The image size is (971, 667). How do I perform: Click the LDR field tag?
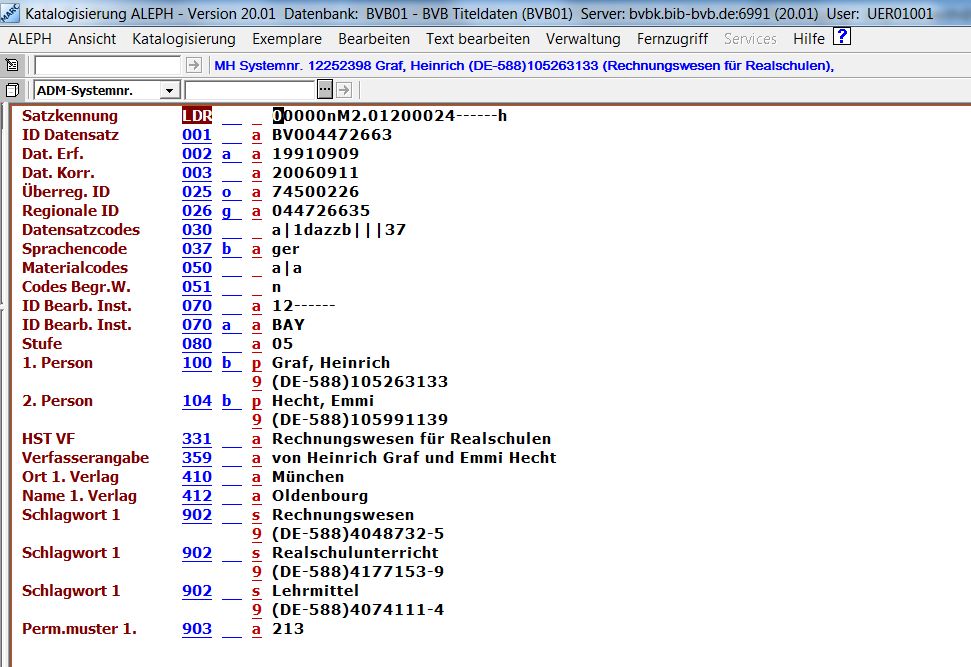tap(197, 116)
